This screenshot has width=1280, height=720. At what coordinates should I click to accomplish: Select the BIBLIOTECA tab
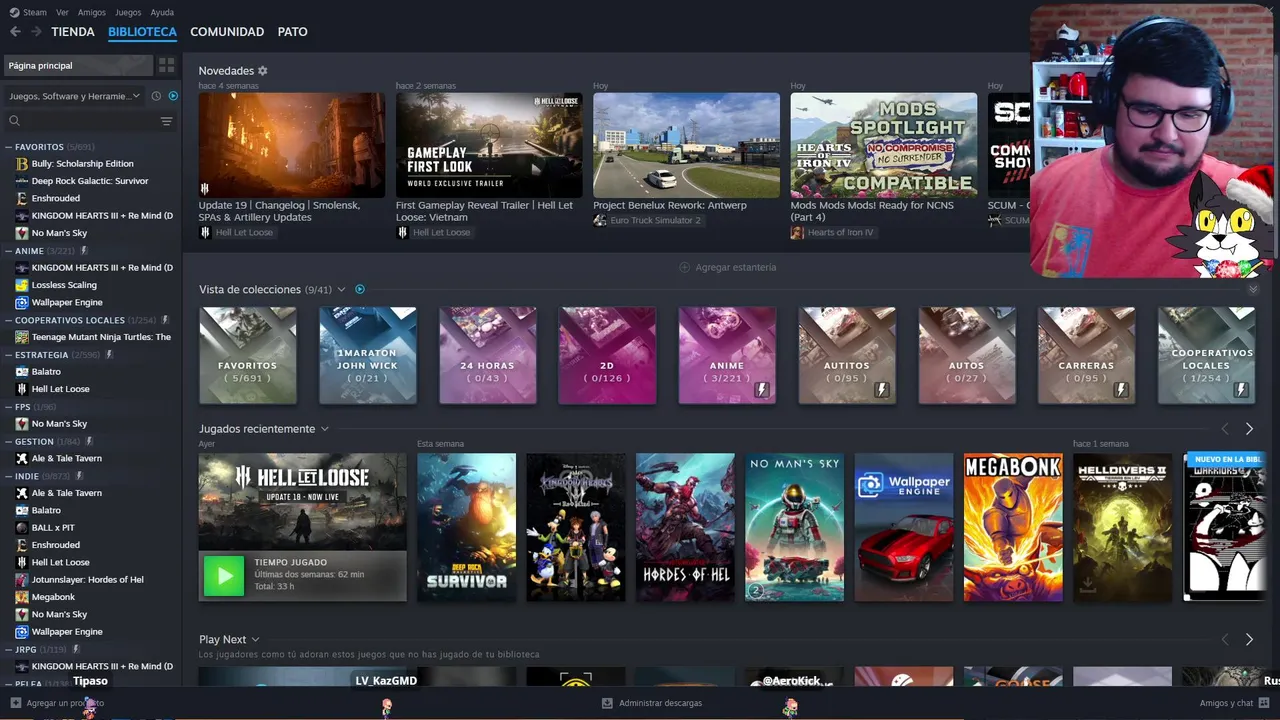(x=142, y=32)
